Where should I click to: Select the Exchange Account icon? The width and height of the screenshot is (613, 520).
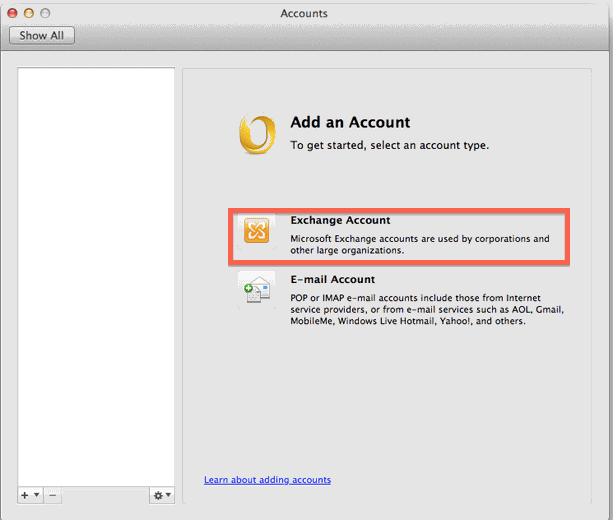256,231
